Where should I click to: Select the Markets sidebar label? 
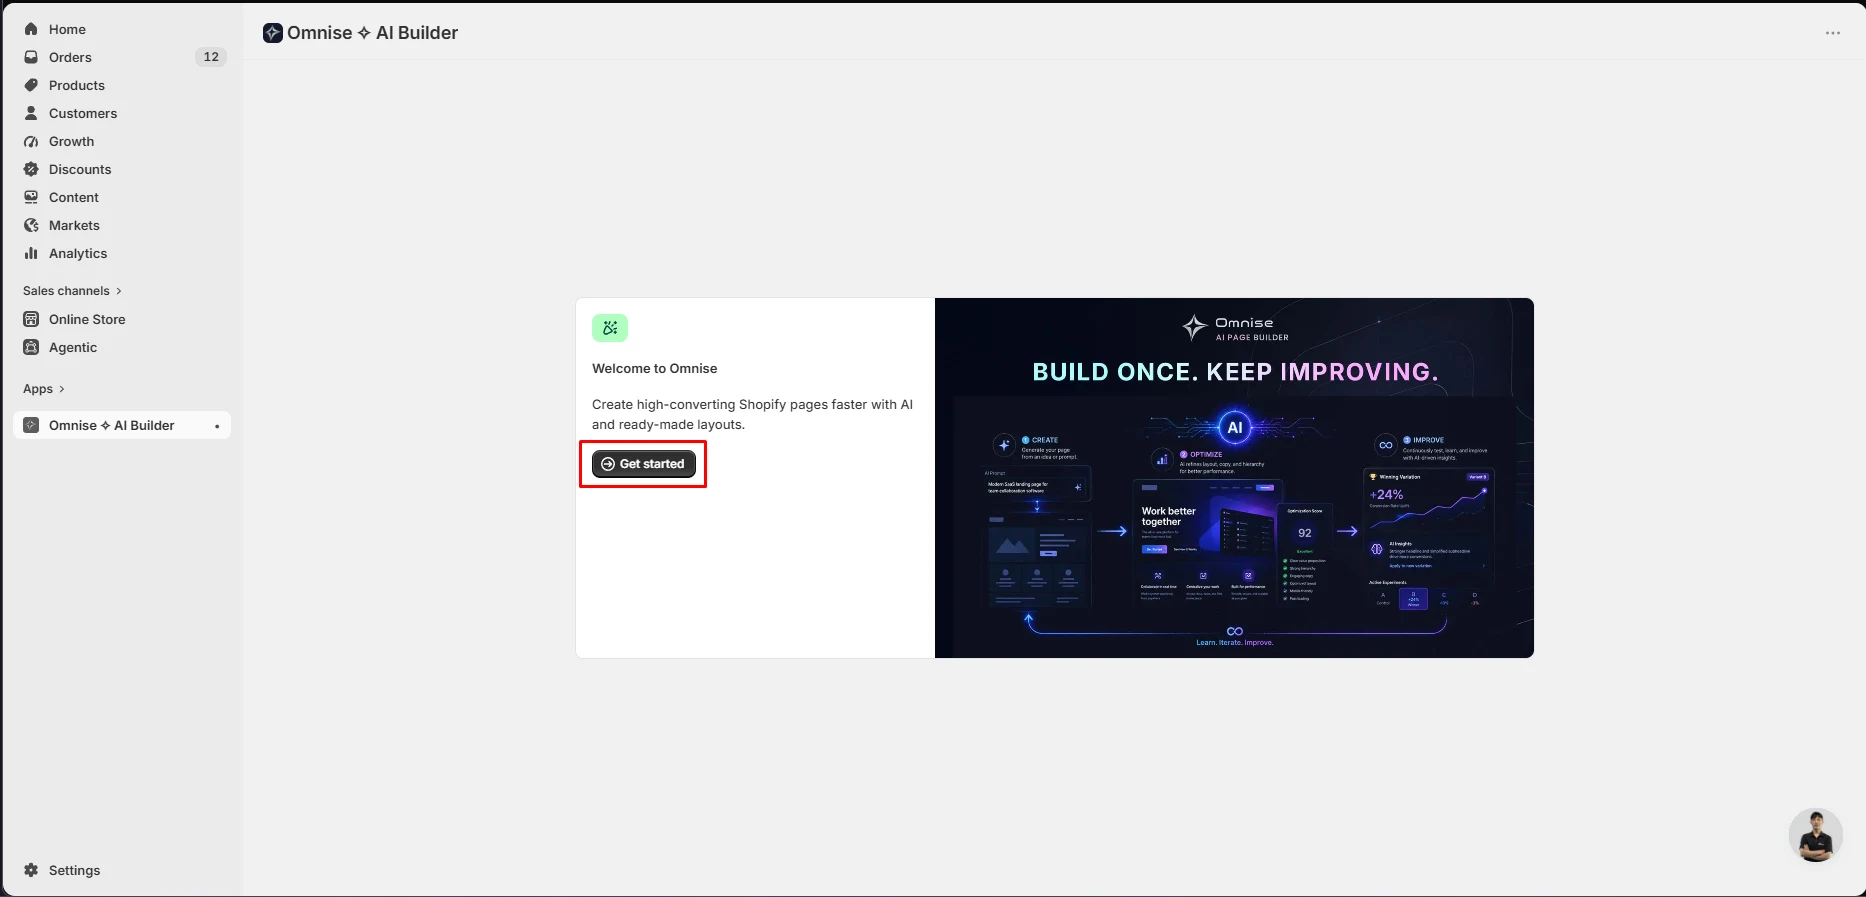pyautogui.click(x=74, y=225)
